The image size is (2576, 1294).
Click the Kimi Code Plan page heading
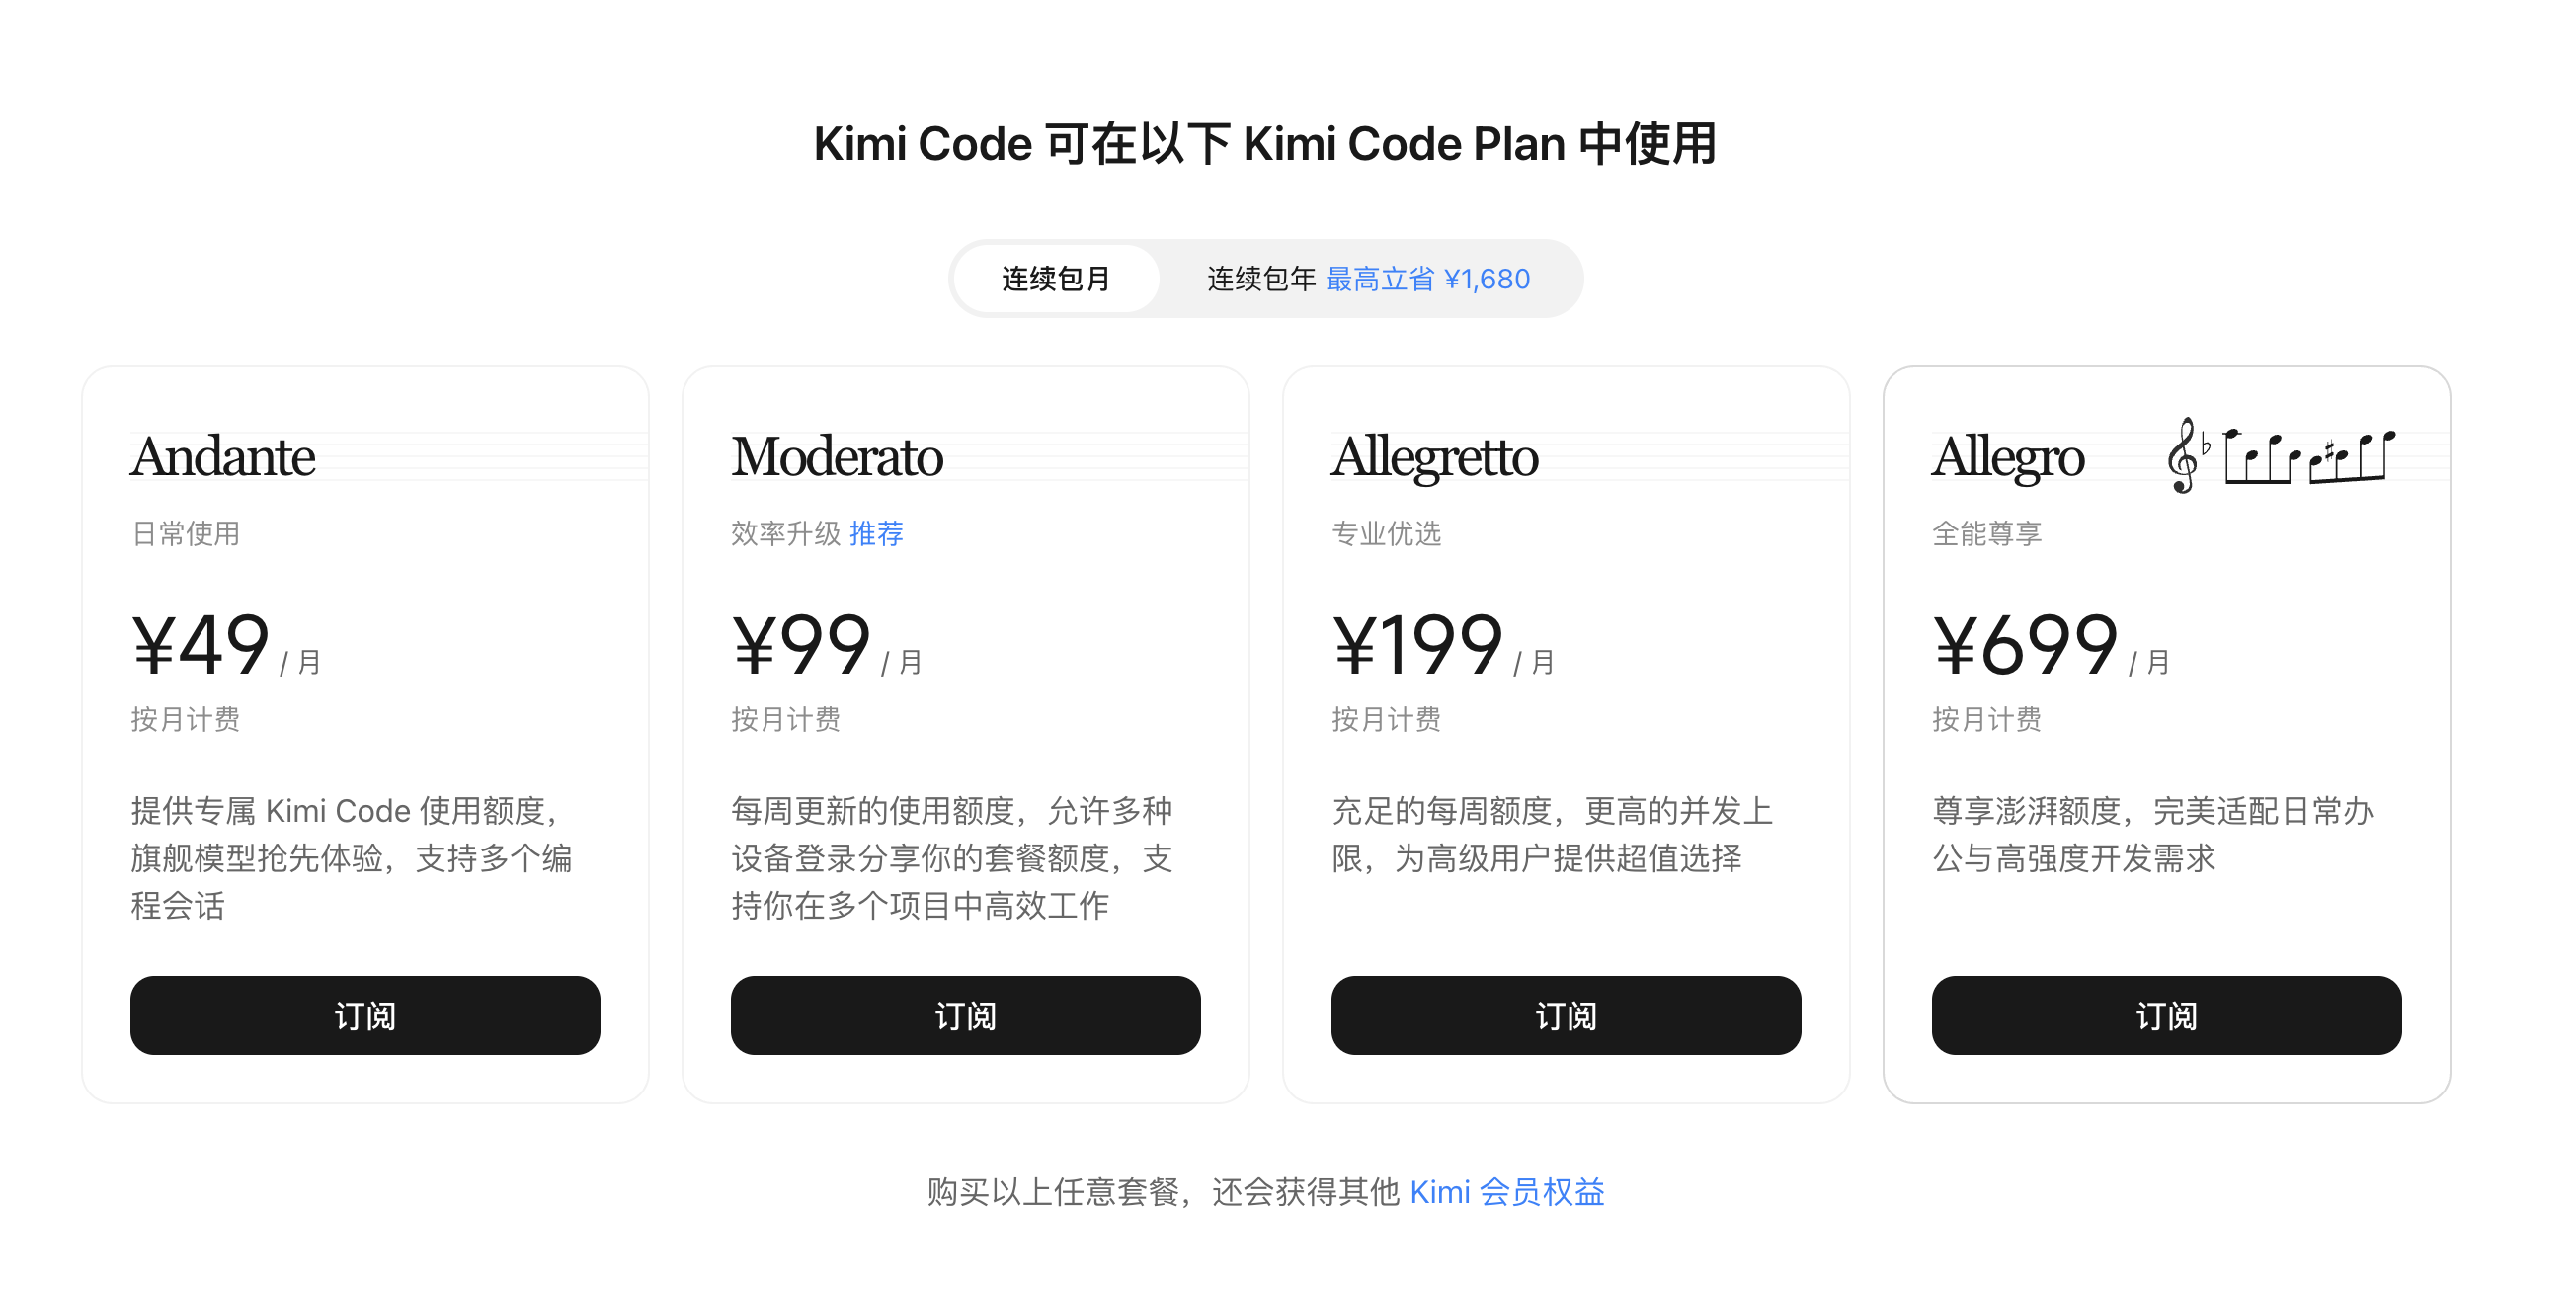pyautogui.click(x=1265, y=144)
